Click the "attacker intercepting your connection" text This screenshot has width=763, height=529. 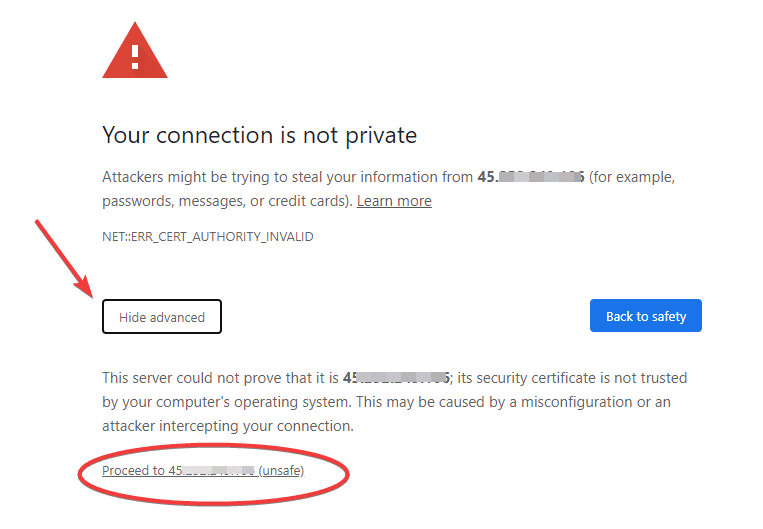coord(228,426)
